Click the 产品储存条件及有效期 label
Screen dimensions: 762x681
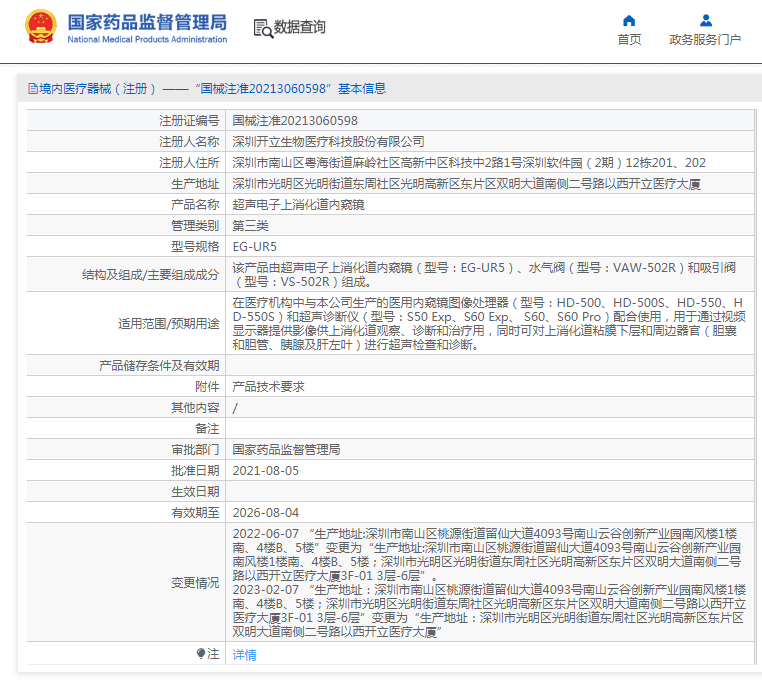coord(159,366)
